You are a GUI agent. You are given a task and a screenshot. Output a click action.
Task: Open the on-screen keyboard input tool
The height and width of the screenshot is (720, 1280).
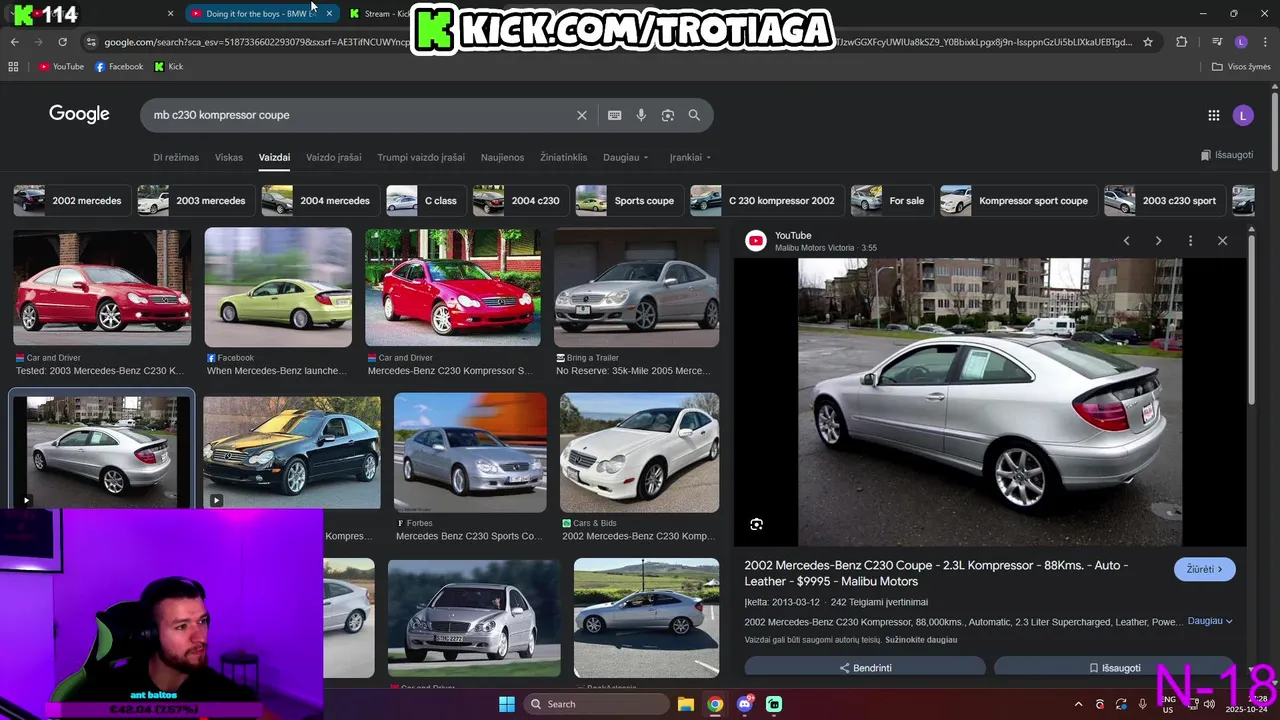click(614, 115)
